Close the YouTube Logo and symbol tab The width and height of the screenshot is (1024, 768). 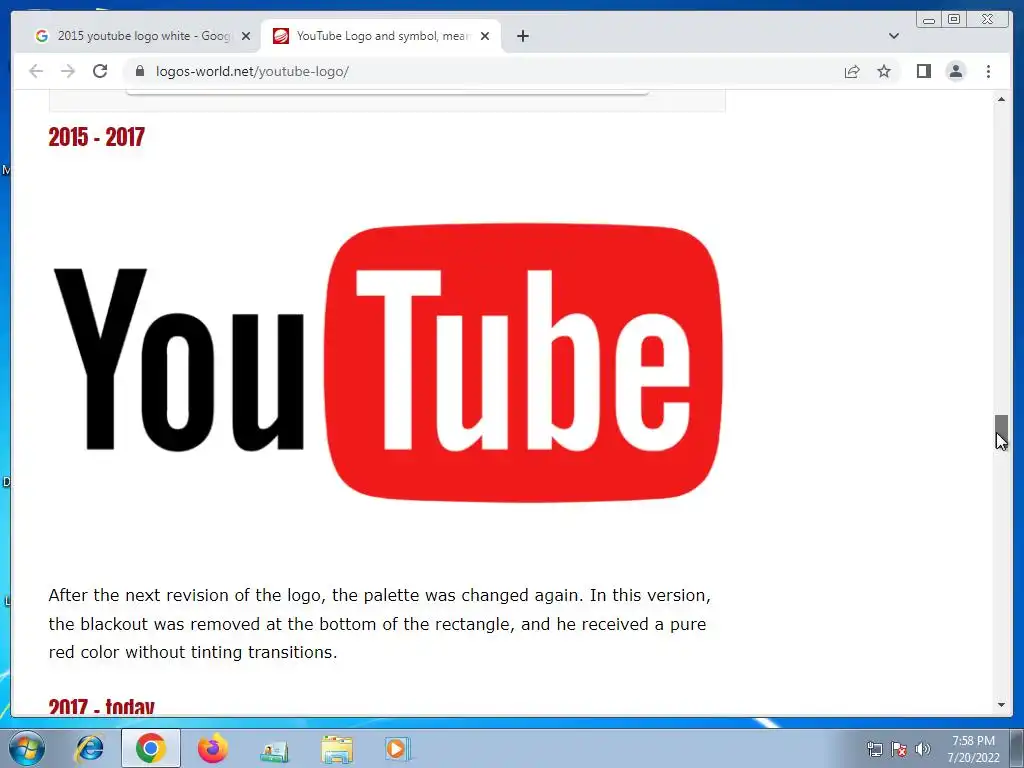click(x=485, y=37)
